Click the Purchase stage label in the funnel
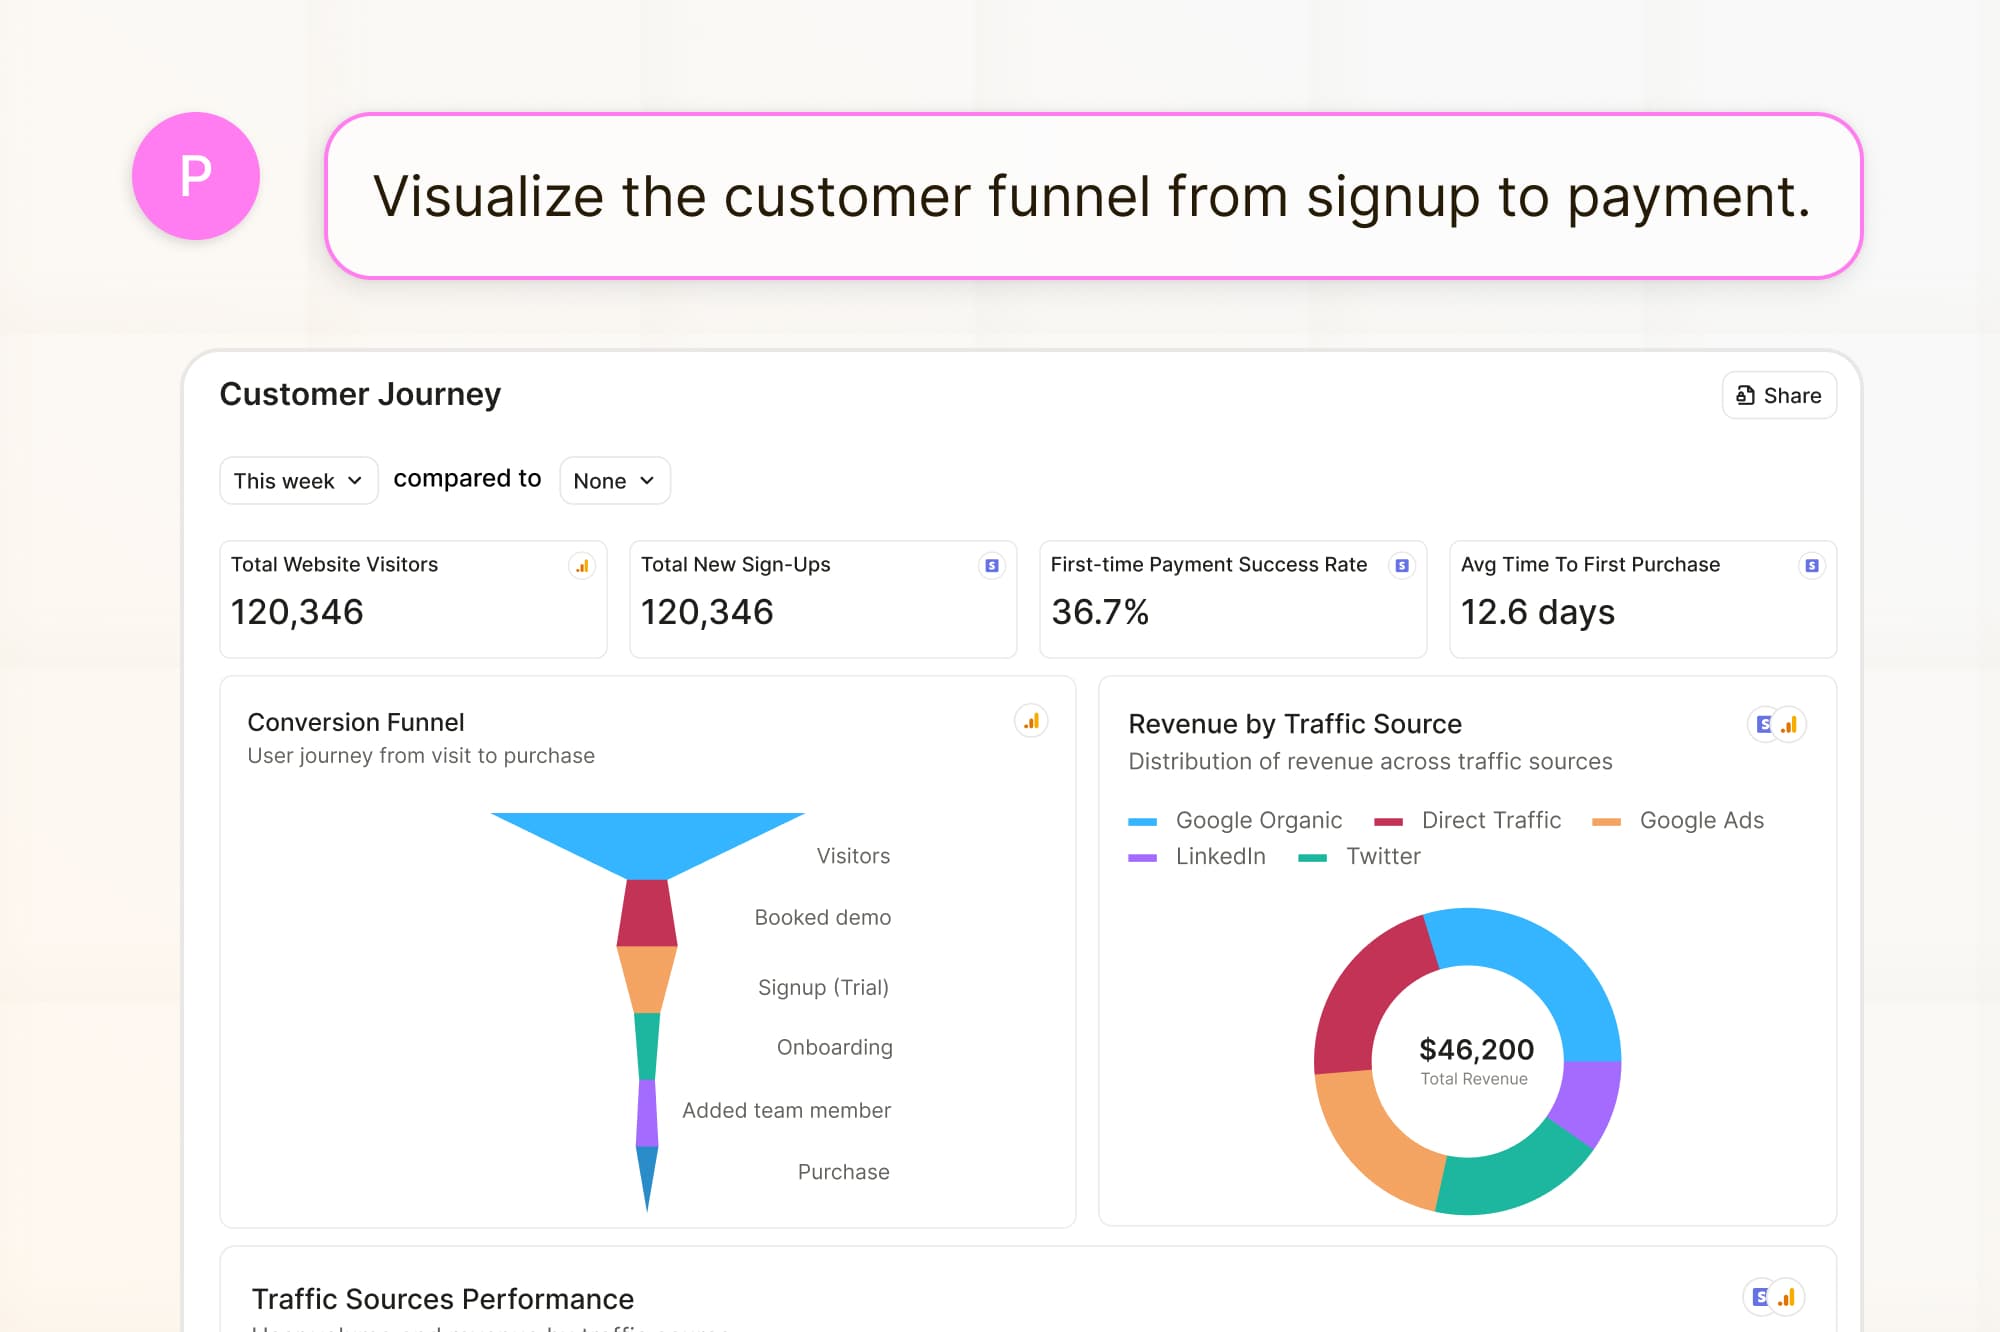The width and height of the screenshot is (2000, 1332). [843, 1171]
